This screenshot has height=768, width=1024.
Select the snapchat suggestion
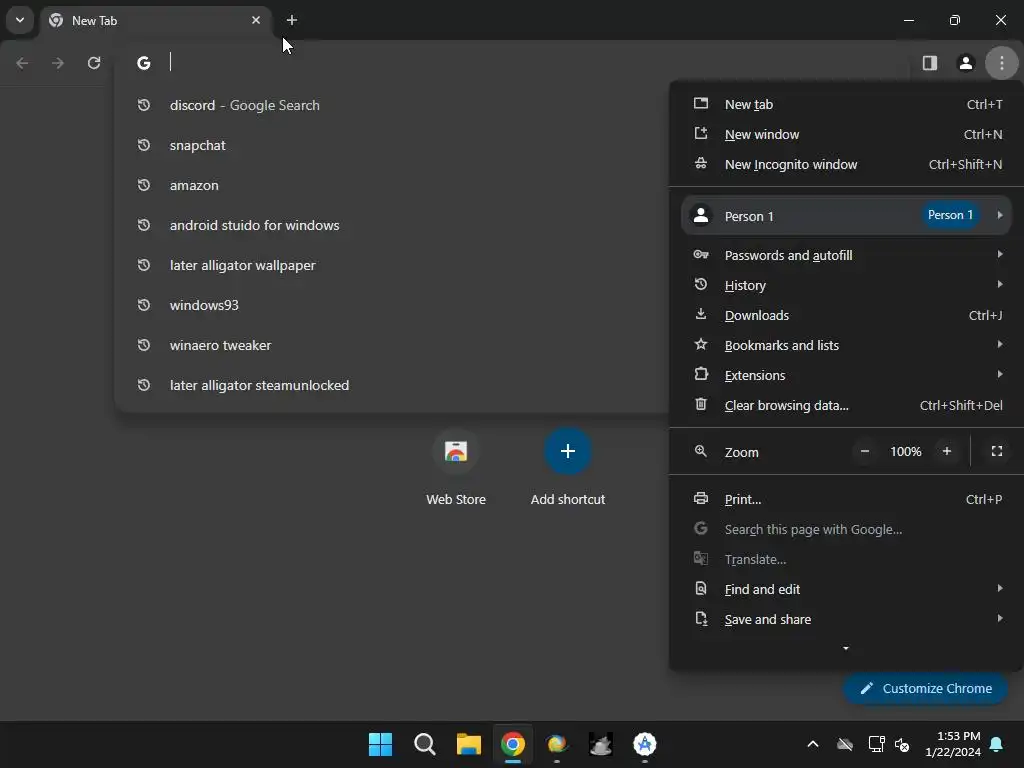(x=392, y=145)
